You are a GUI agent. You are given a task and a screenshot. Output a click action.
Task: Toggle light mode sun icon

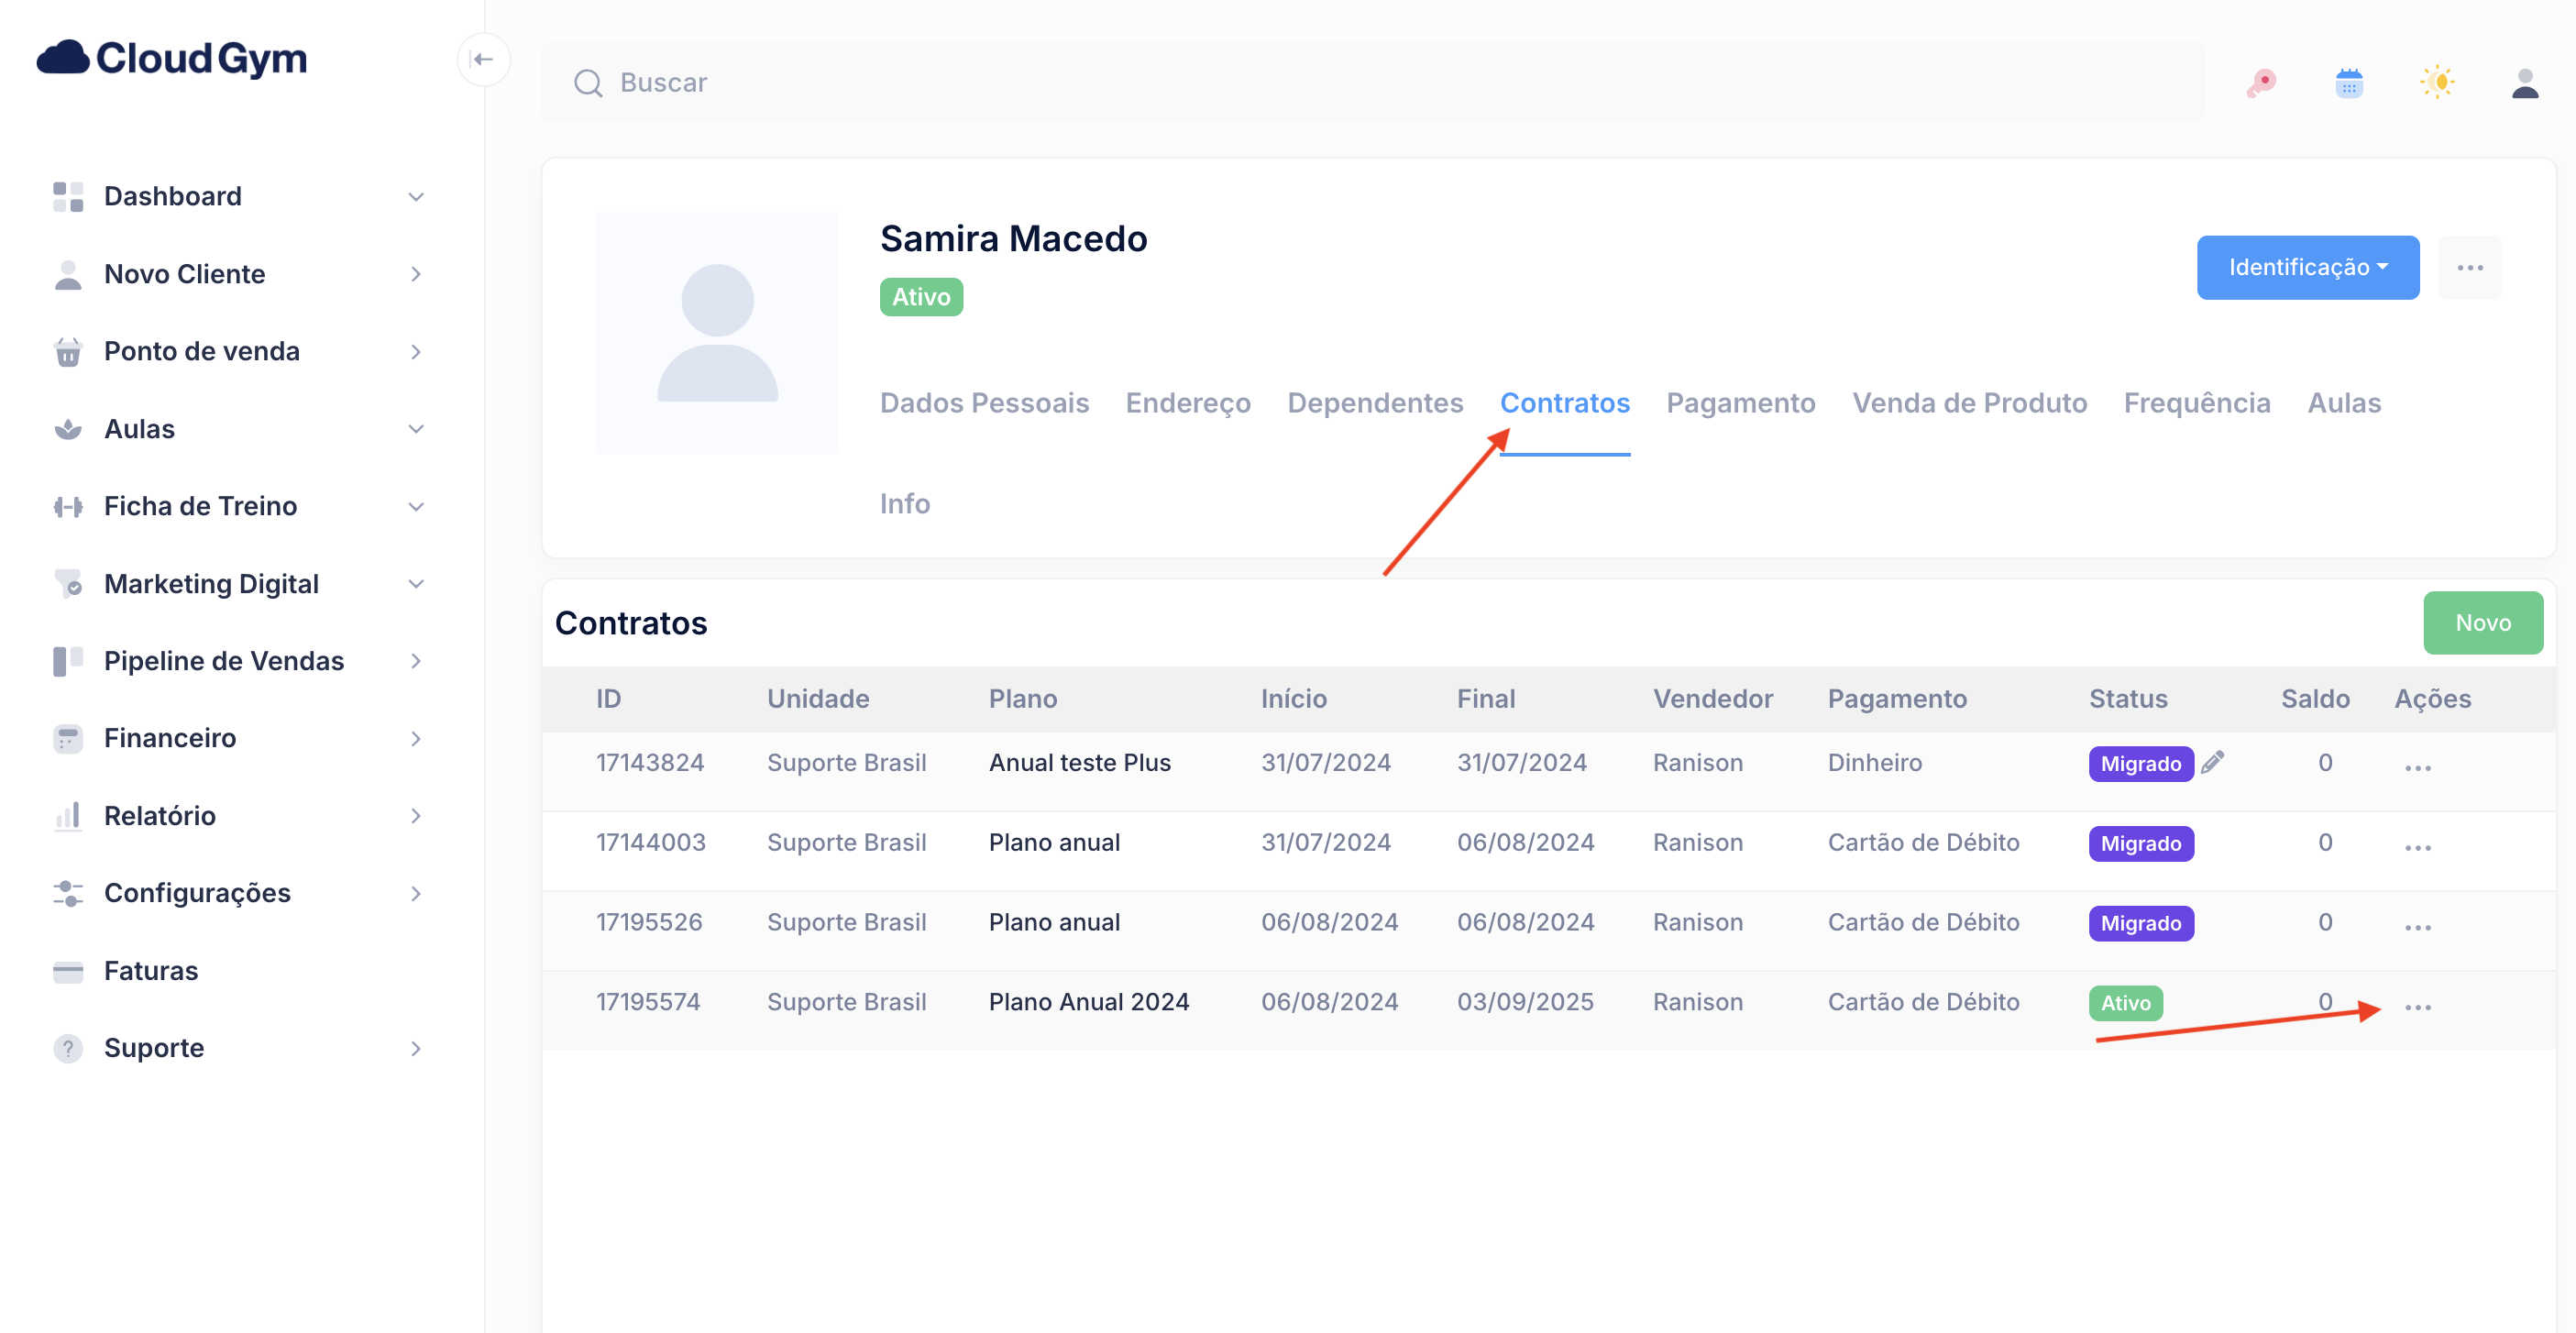[2437, 83]
